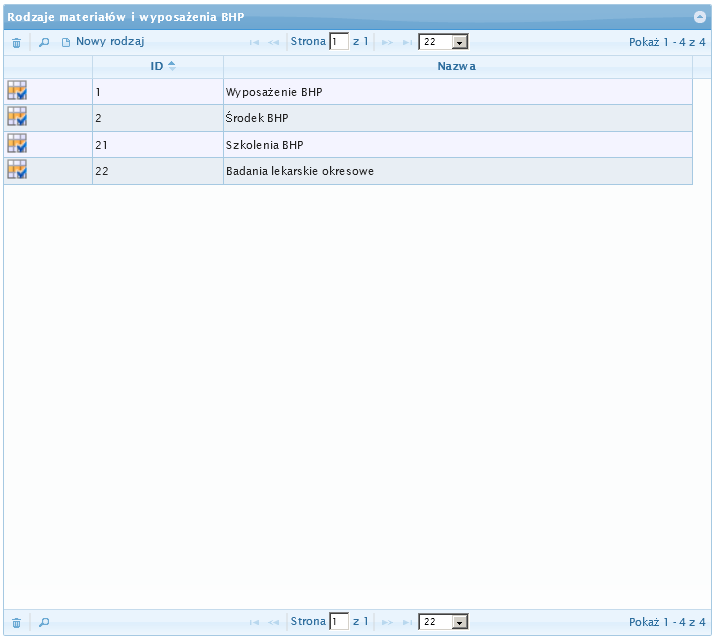This screenshot has height=640, width=716.
Task: Click grid icon for Badania lekarskie okresowe
Action: pyautogui.click(x=17, y=169)
